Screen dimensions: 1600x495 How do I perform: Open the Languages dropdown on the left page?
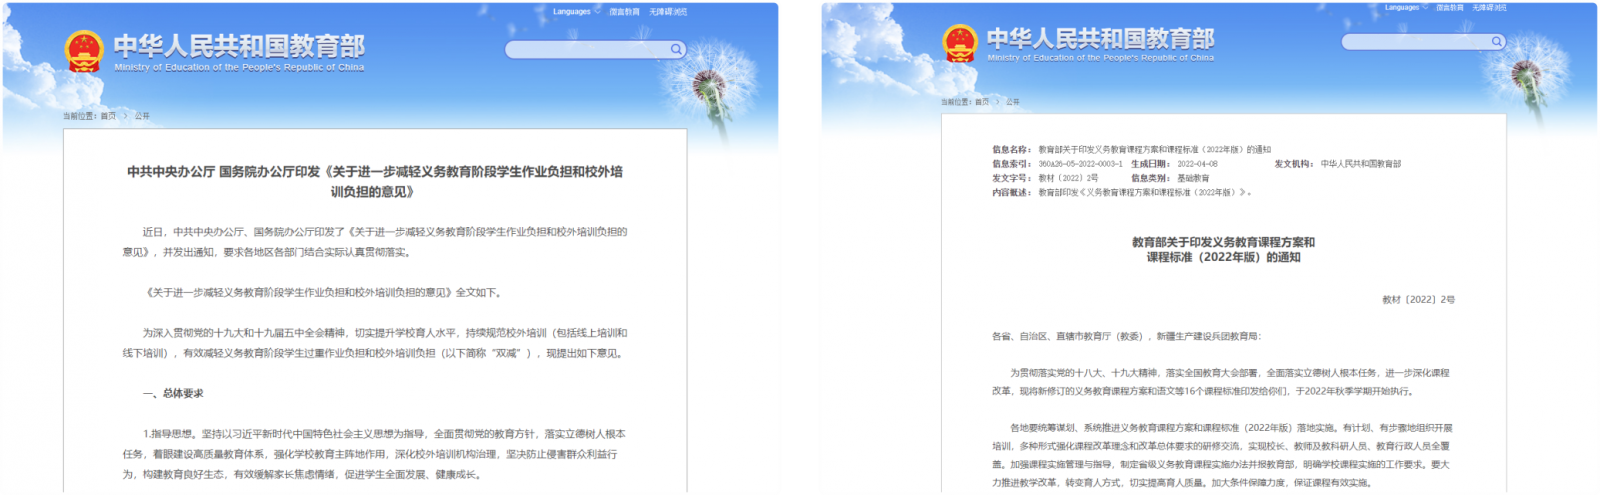click(x=573, y=12)
